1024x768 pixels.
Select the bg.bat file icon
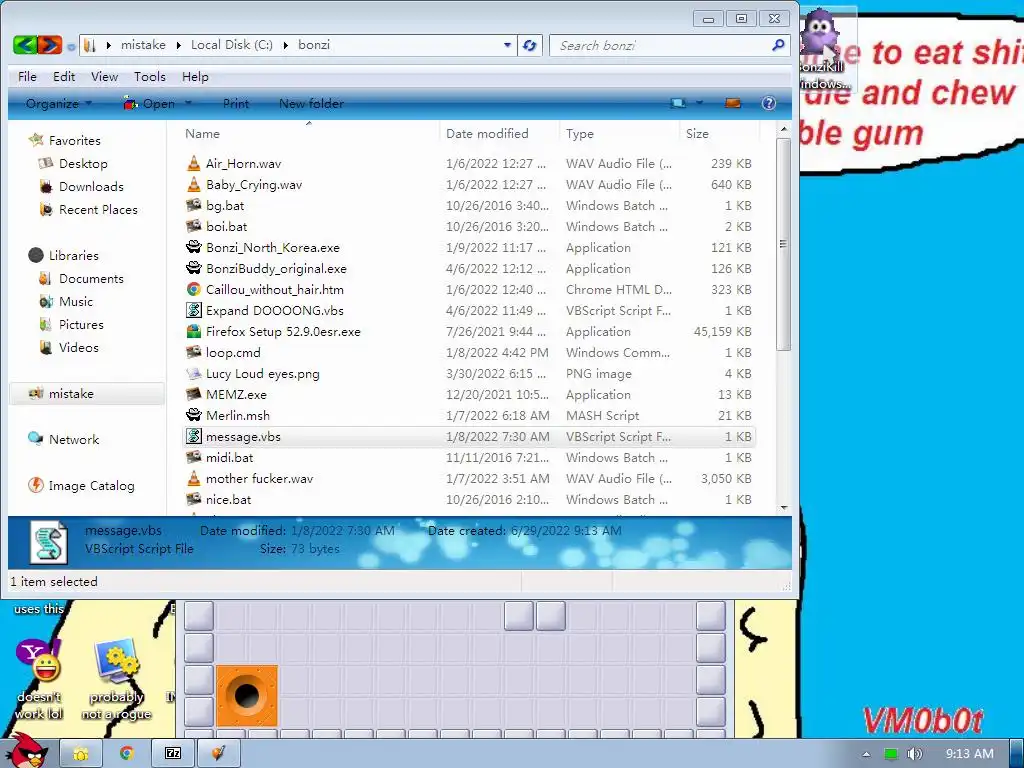[193, 205]
